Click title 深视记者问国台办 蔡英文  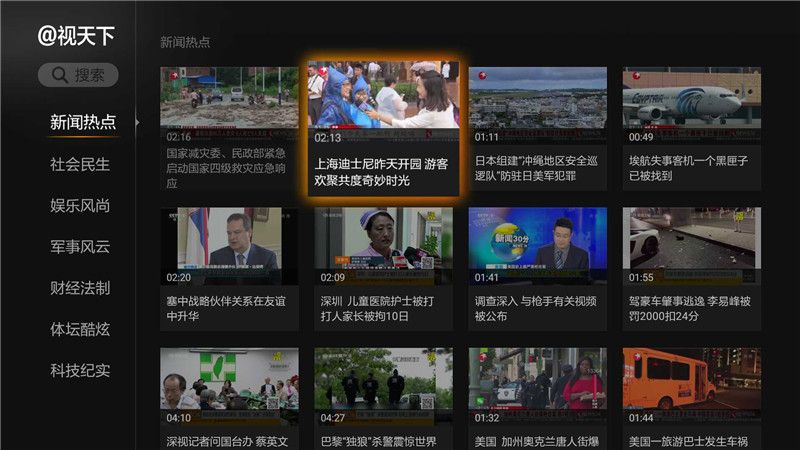tap(227, 441)
